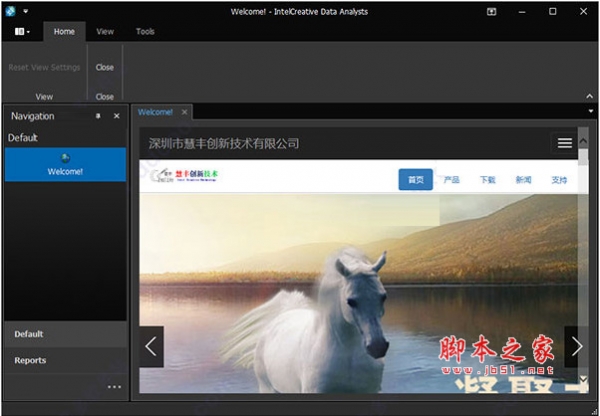Close the Welcome! document tab
600x416 pixels.
pos(184,112)
